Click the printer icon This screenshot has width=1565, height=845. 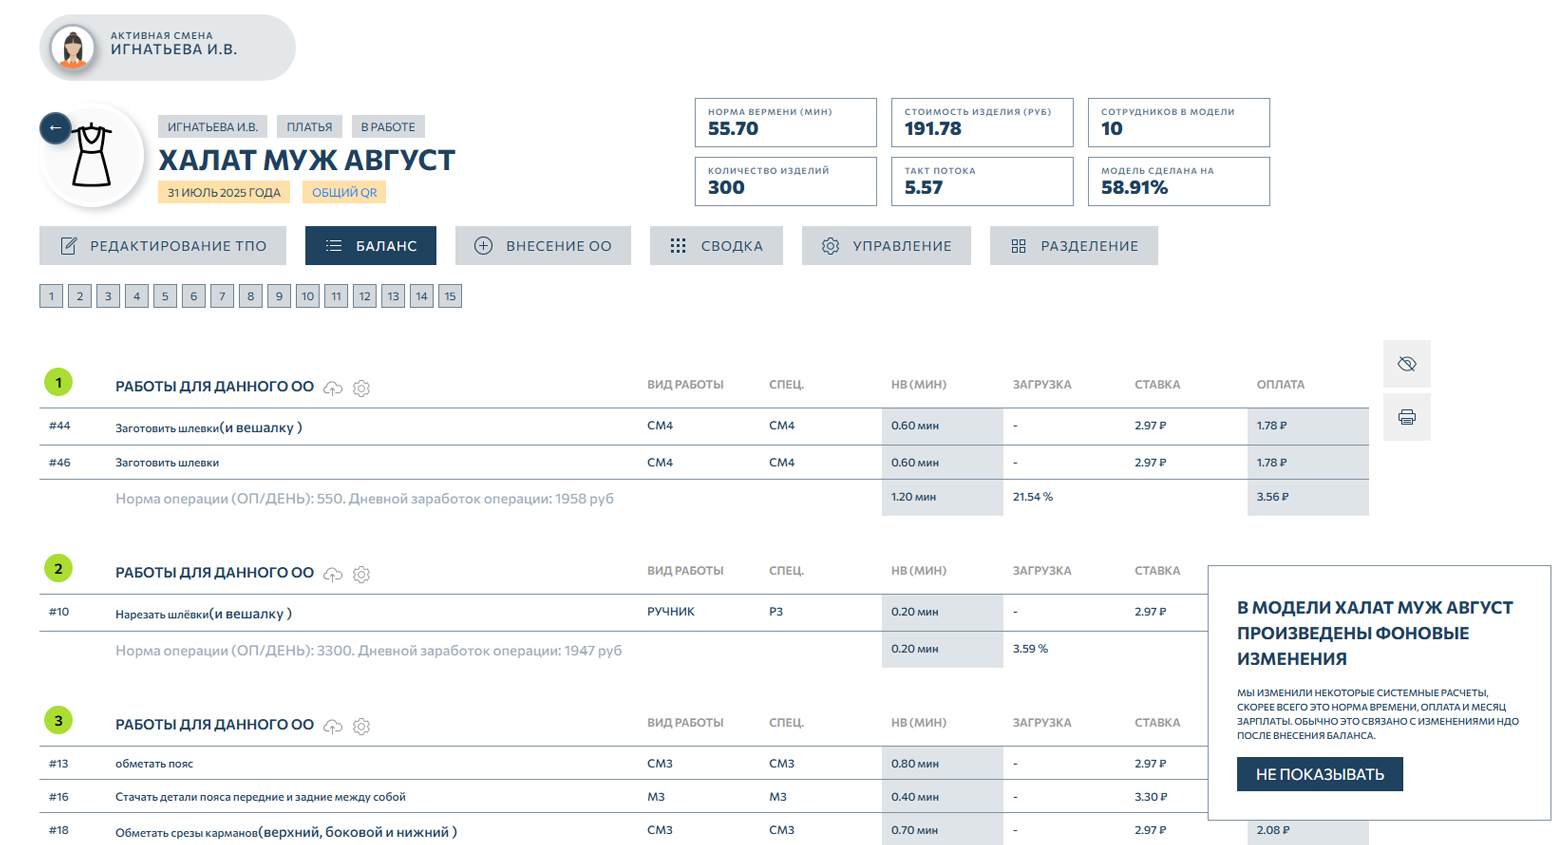point(1407,417)
